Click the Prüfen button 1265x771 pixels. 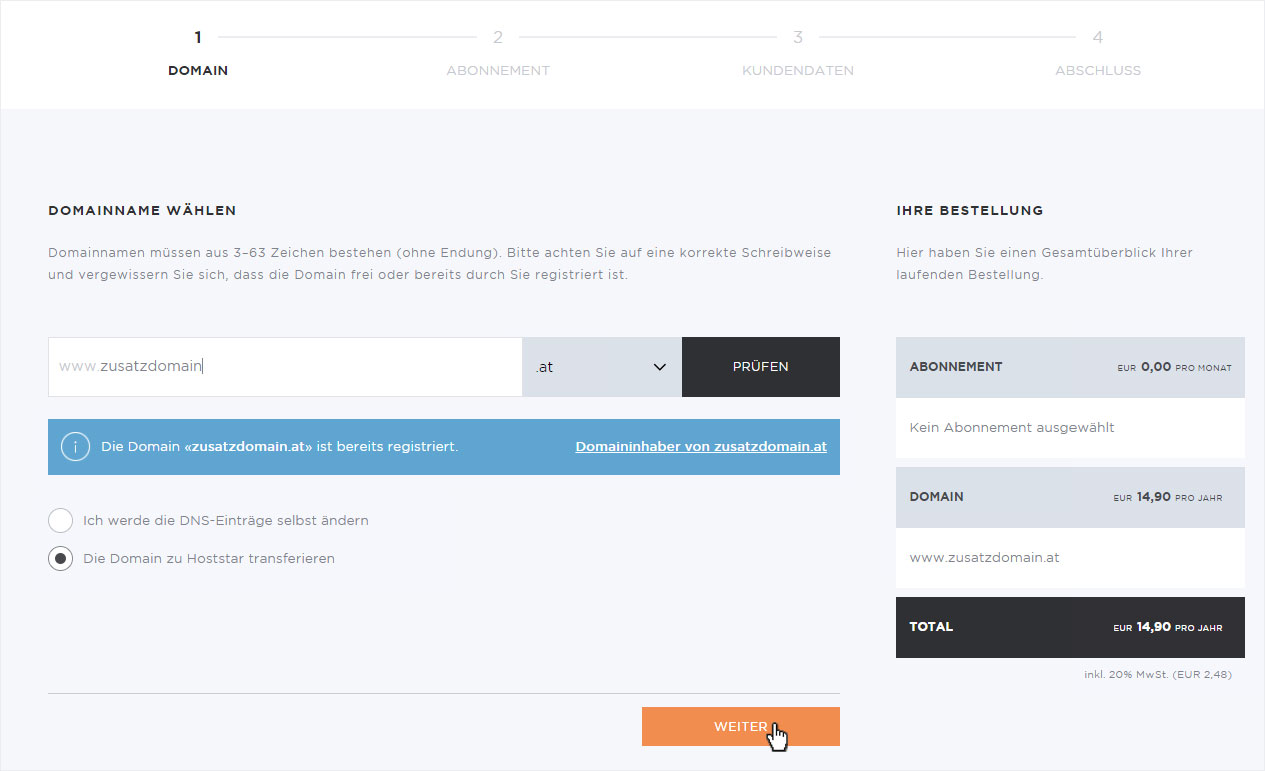(x=761, y=367)
